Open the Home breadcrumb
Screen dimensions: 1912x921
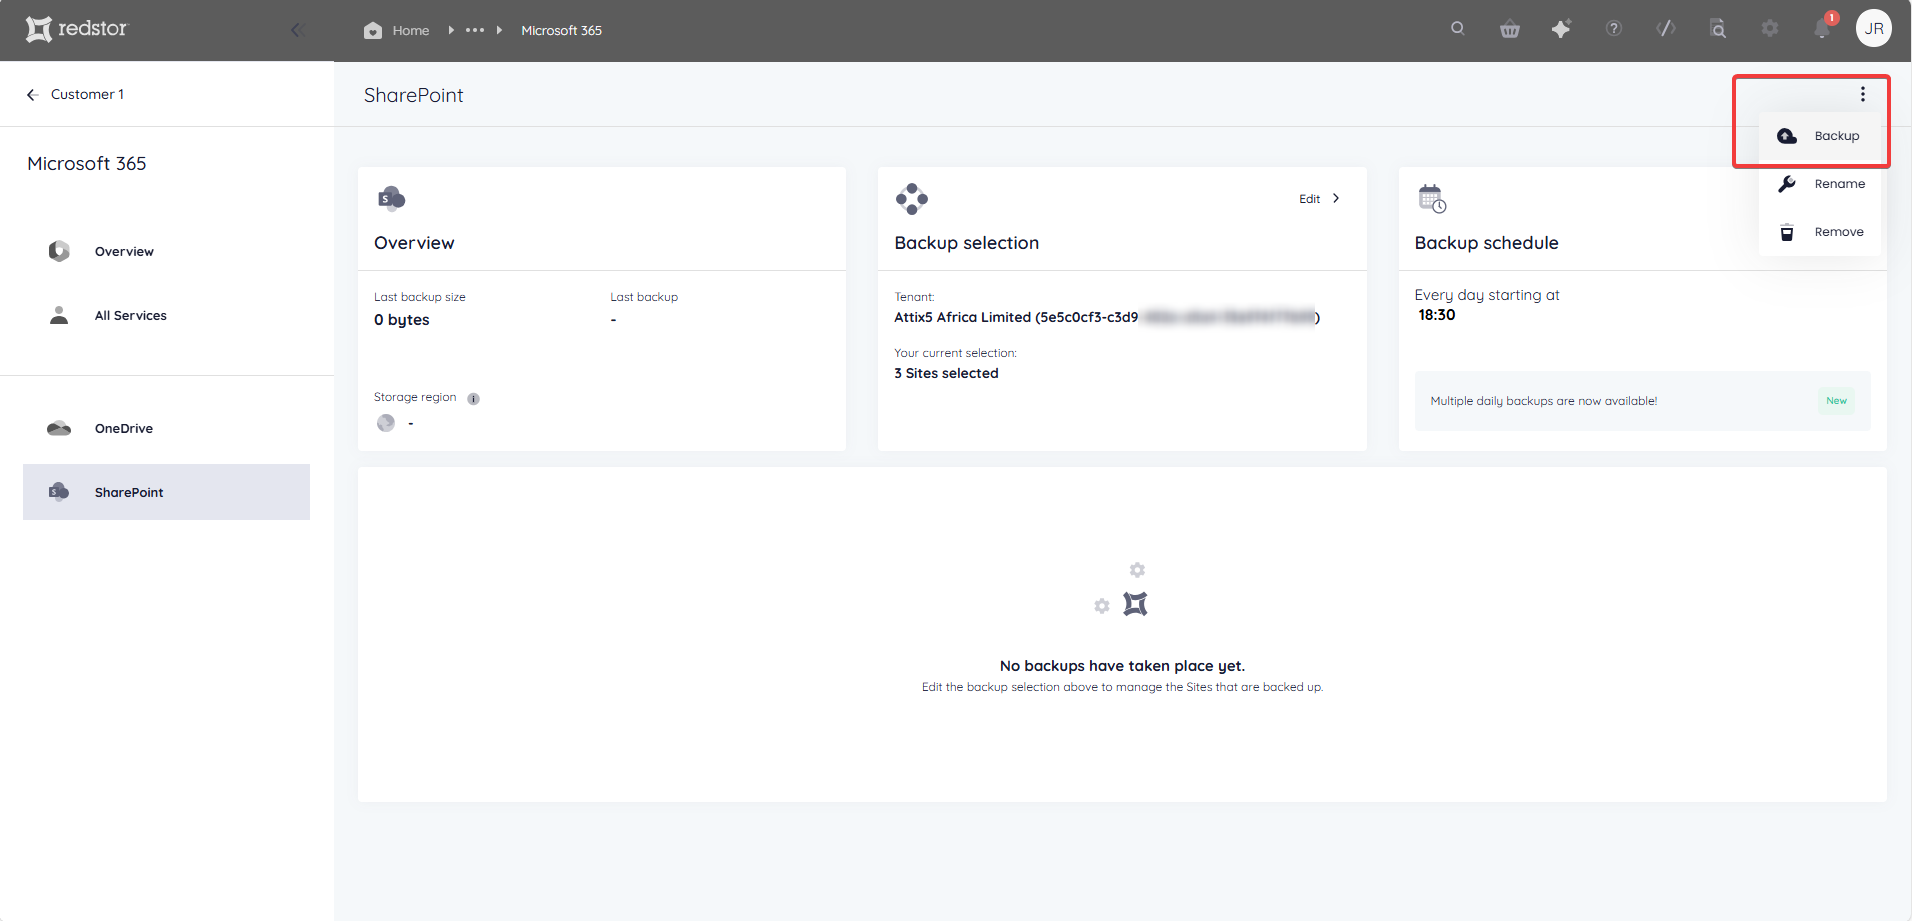[397, 30]
